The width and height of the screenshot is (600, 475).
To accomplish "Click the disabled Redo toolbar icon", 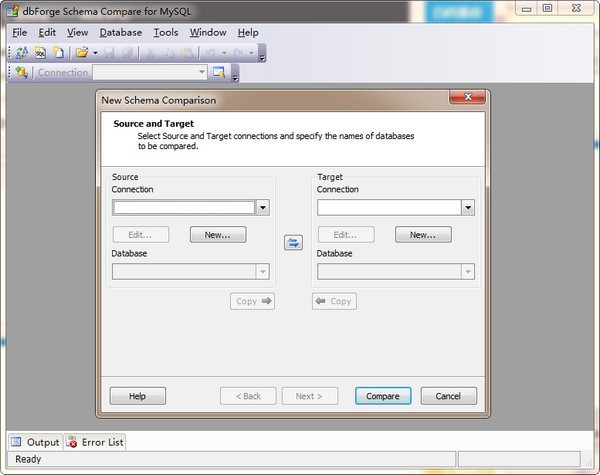I will [x=238, y=53].
